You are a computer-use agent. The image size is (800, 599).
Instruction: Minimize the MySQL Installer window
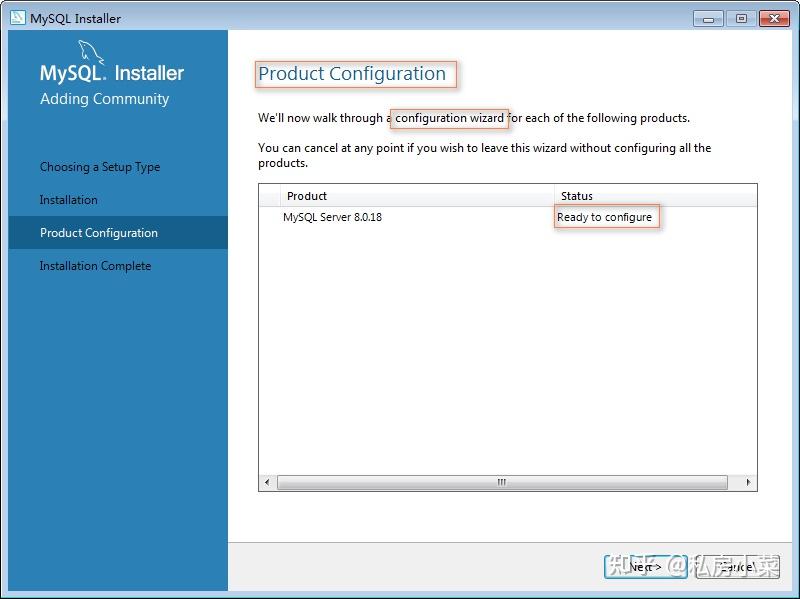point(708,19)
